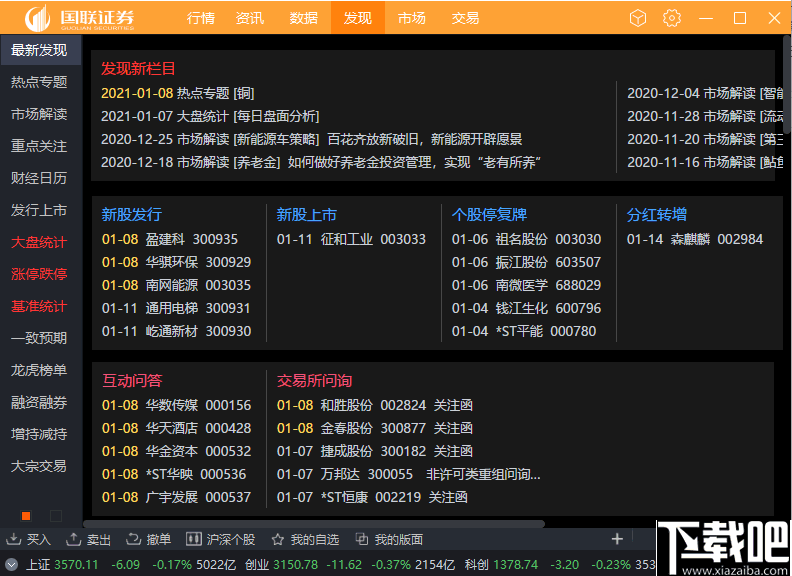The width and height of the screenshot is (792, 576).
Task: Open 万邦达 300055 inquiry row
Action: point(409,474)
